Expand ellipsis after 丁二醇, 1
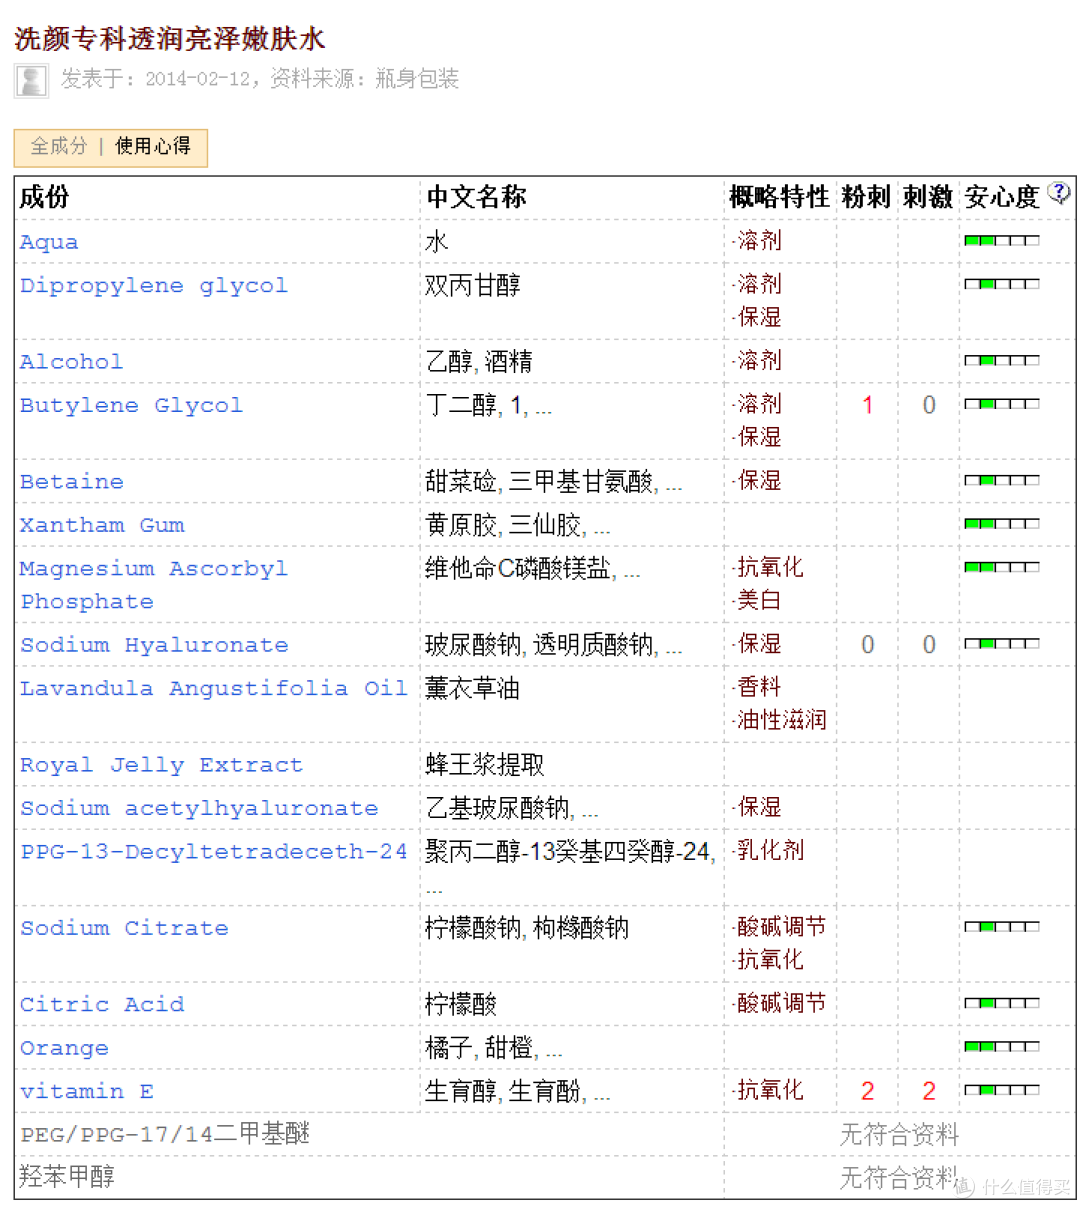The width and height of the screenshot is (1080, 1209). (543, 410)
